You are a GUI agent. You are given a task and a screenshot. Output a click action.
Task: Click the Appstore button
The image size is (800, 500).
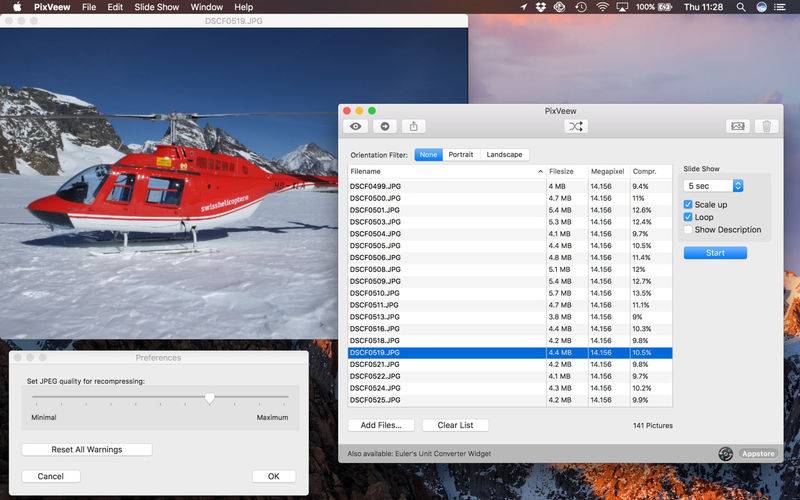point(758,454)
